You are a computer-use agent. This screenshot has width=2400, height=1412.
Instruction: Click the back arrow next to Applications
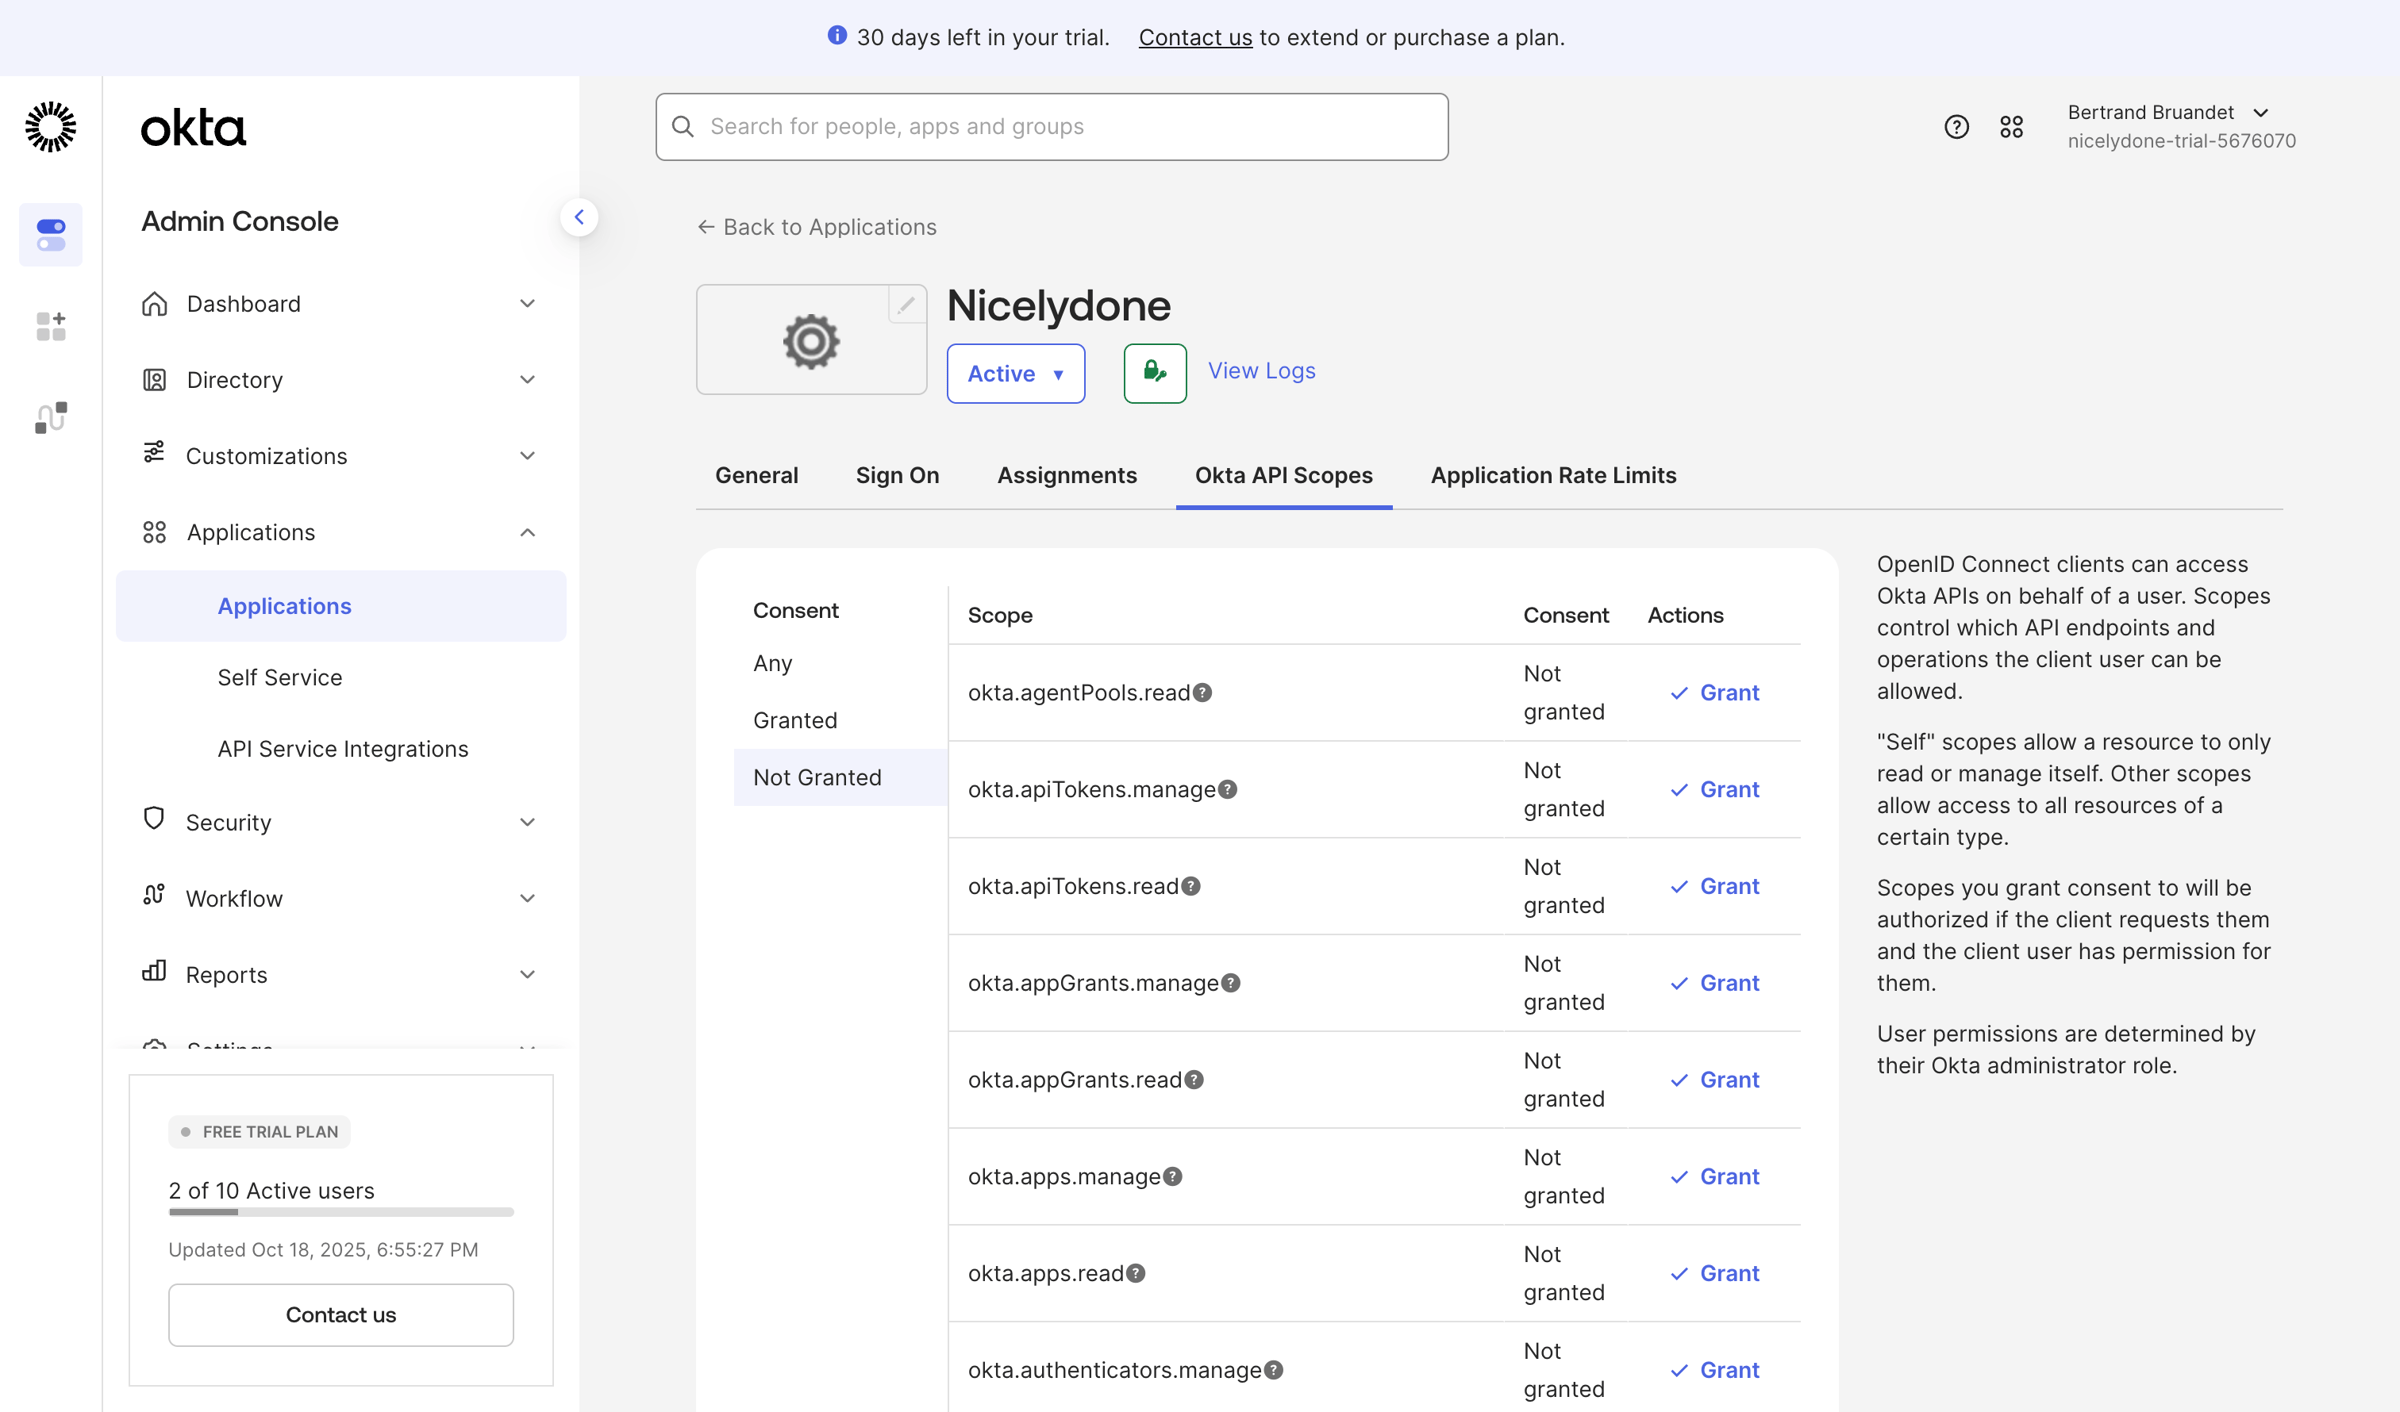click(706, 227)
